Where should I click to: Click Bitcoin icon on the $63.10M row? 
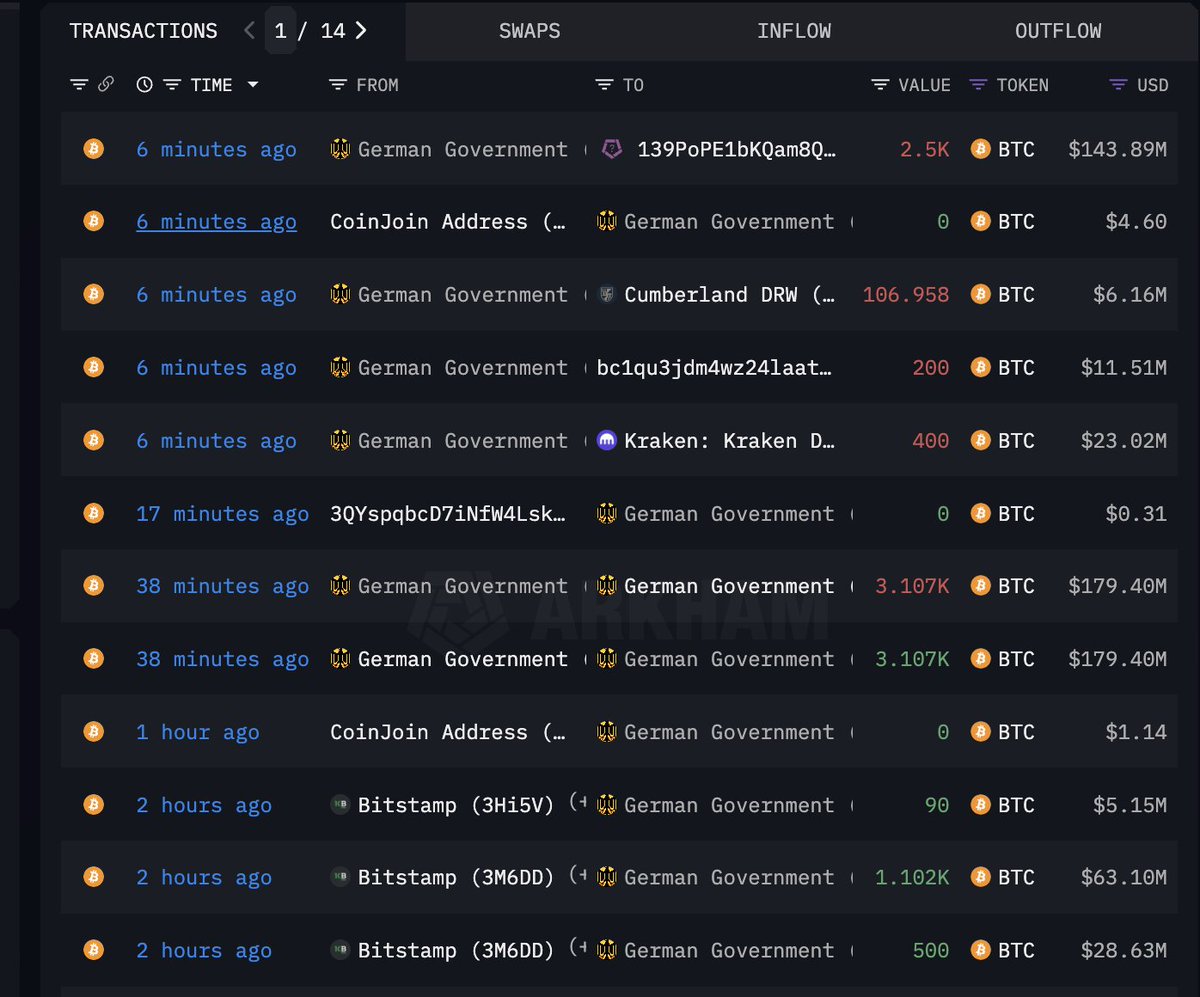click(93, 877)
